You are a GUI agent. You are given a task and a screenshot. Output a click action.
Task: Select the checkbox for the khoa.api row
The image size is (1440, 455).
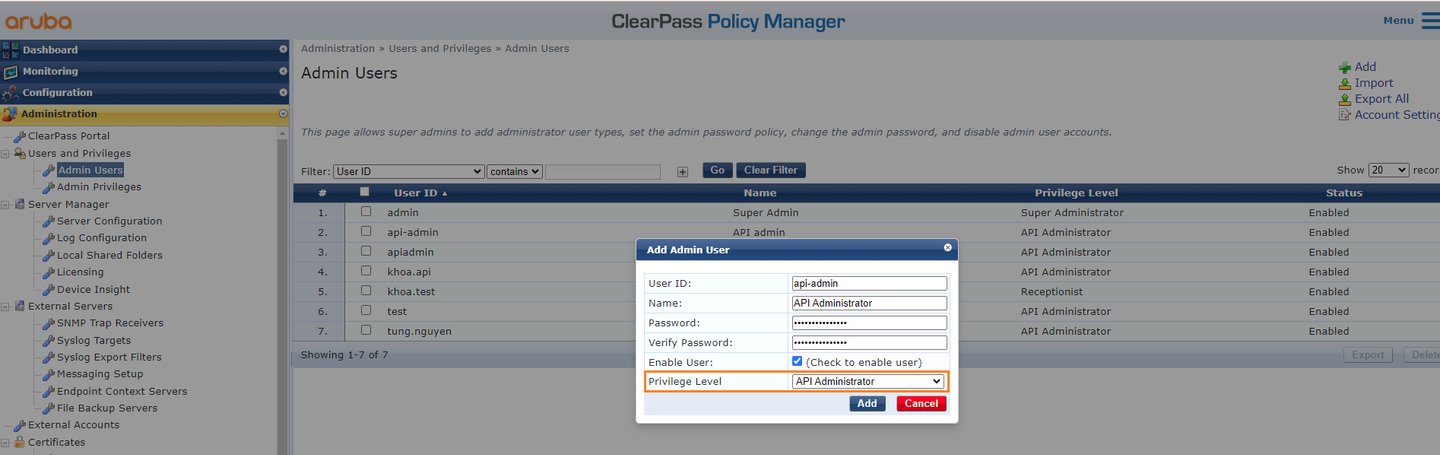point(365,271)
